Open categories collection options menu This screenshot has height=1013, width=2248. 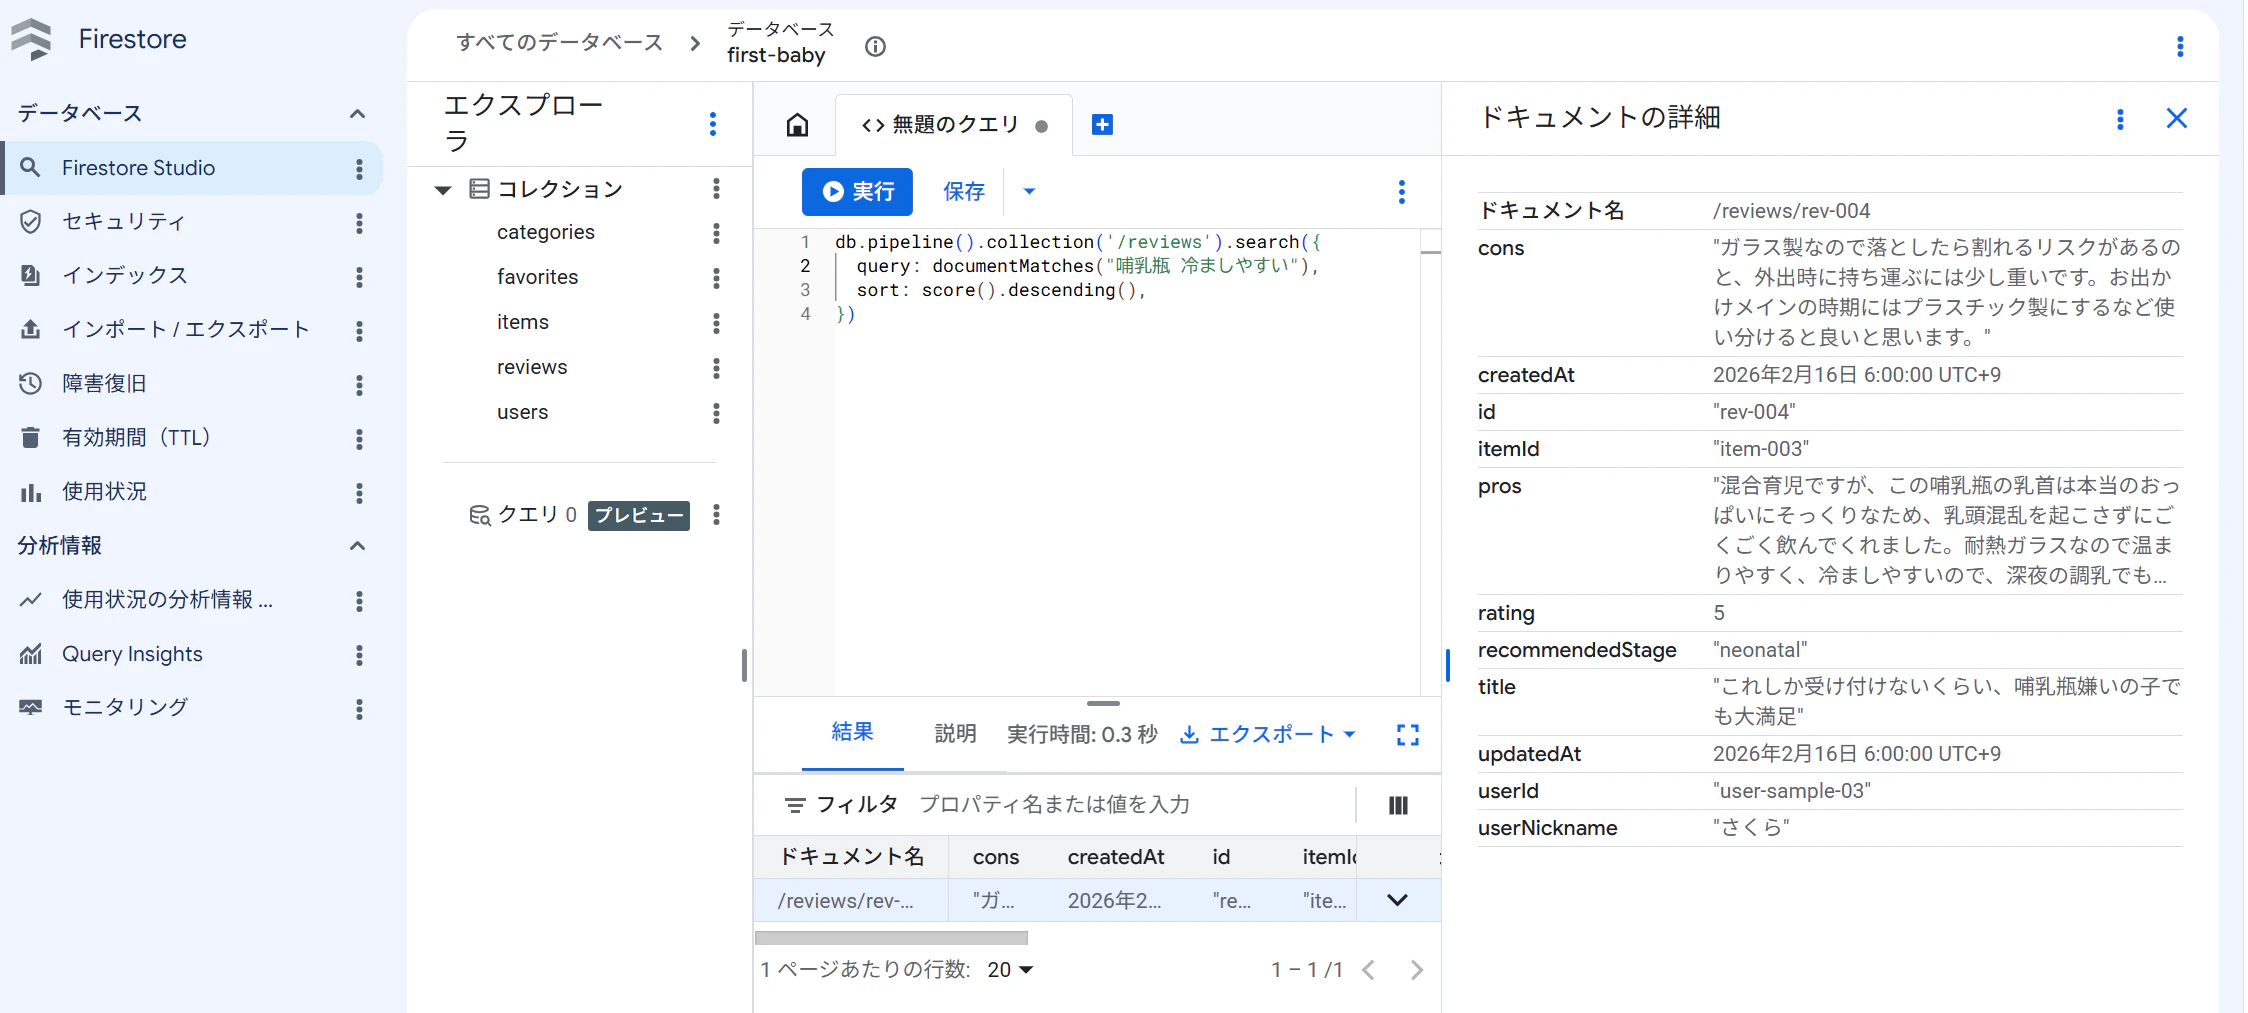(716, 233)
